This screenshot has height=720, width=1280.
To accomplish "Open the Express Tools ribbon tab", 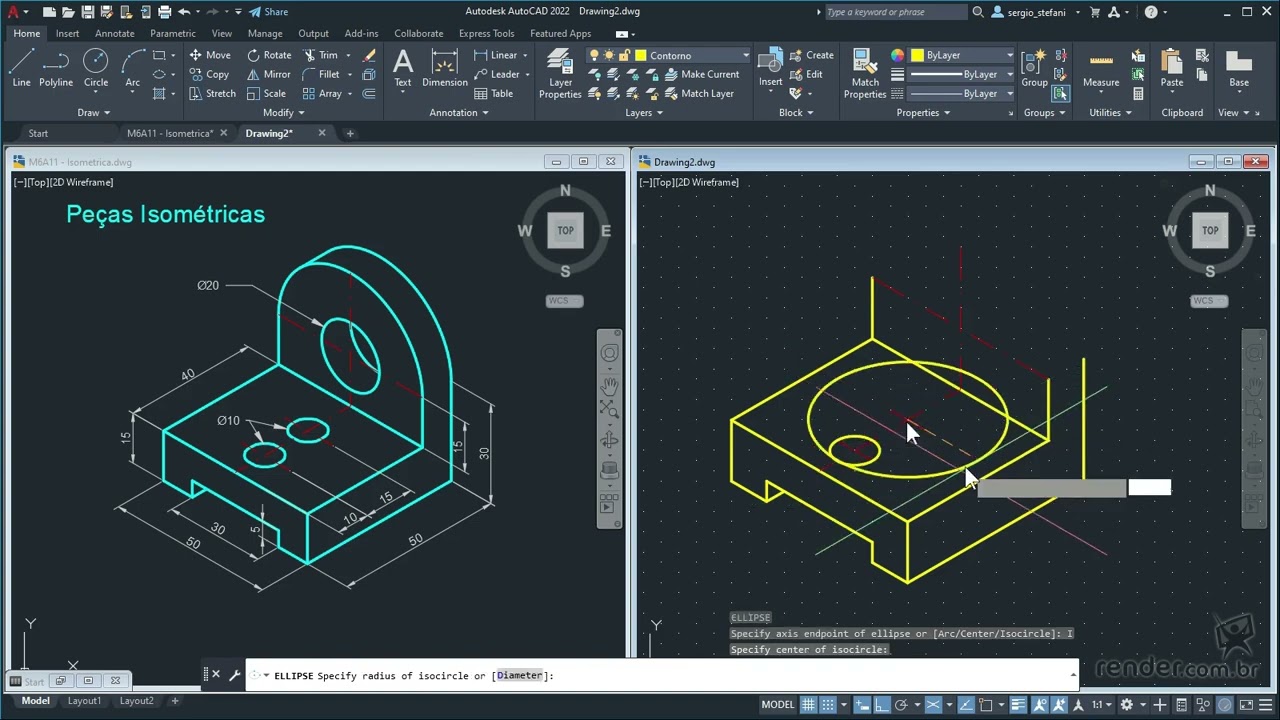I will point(486,33).
